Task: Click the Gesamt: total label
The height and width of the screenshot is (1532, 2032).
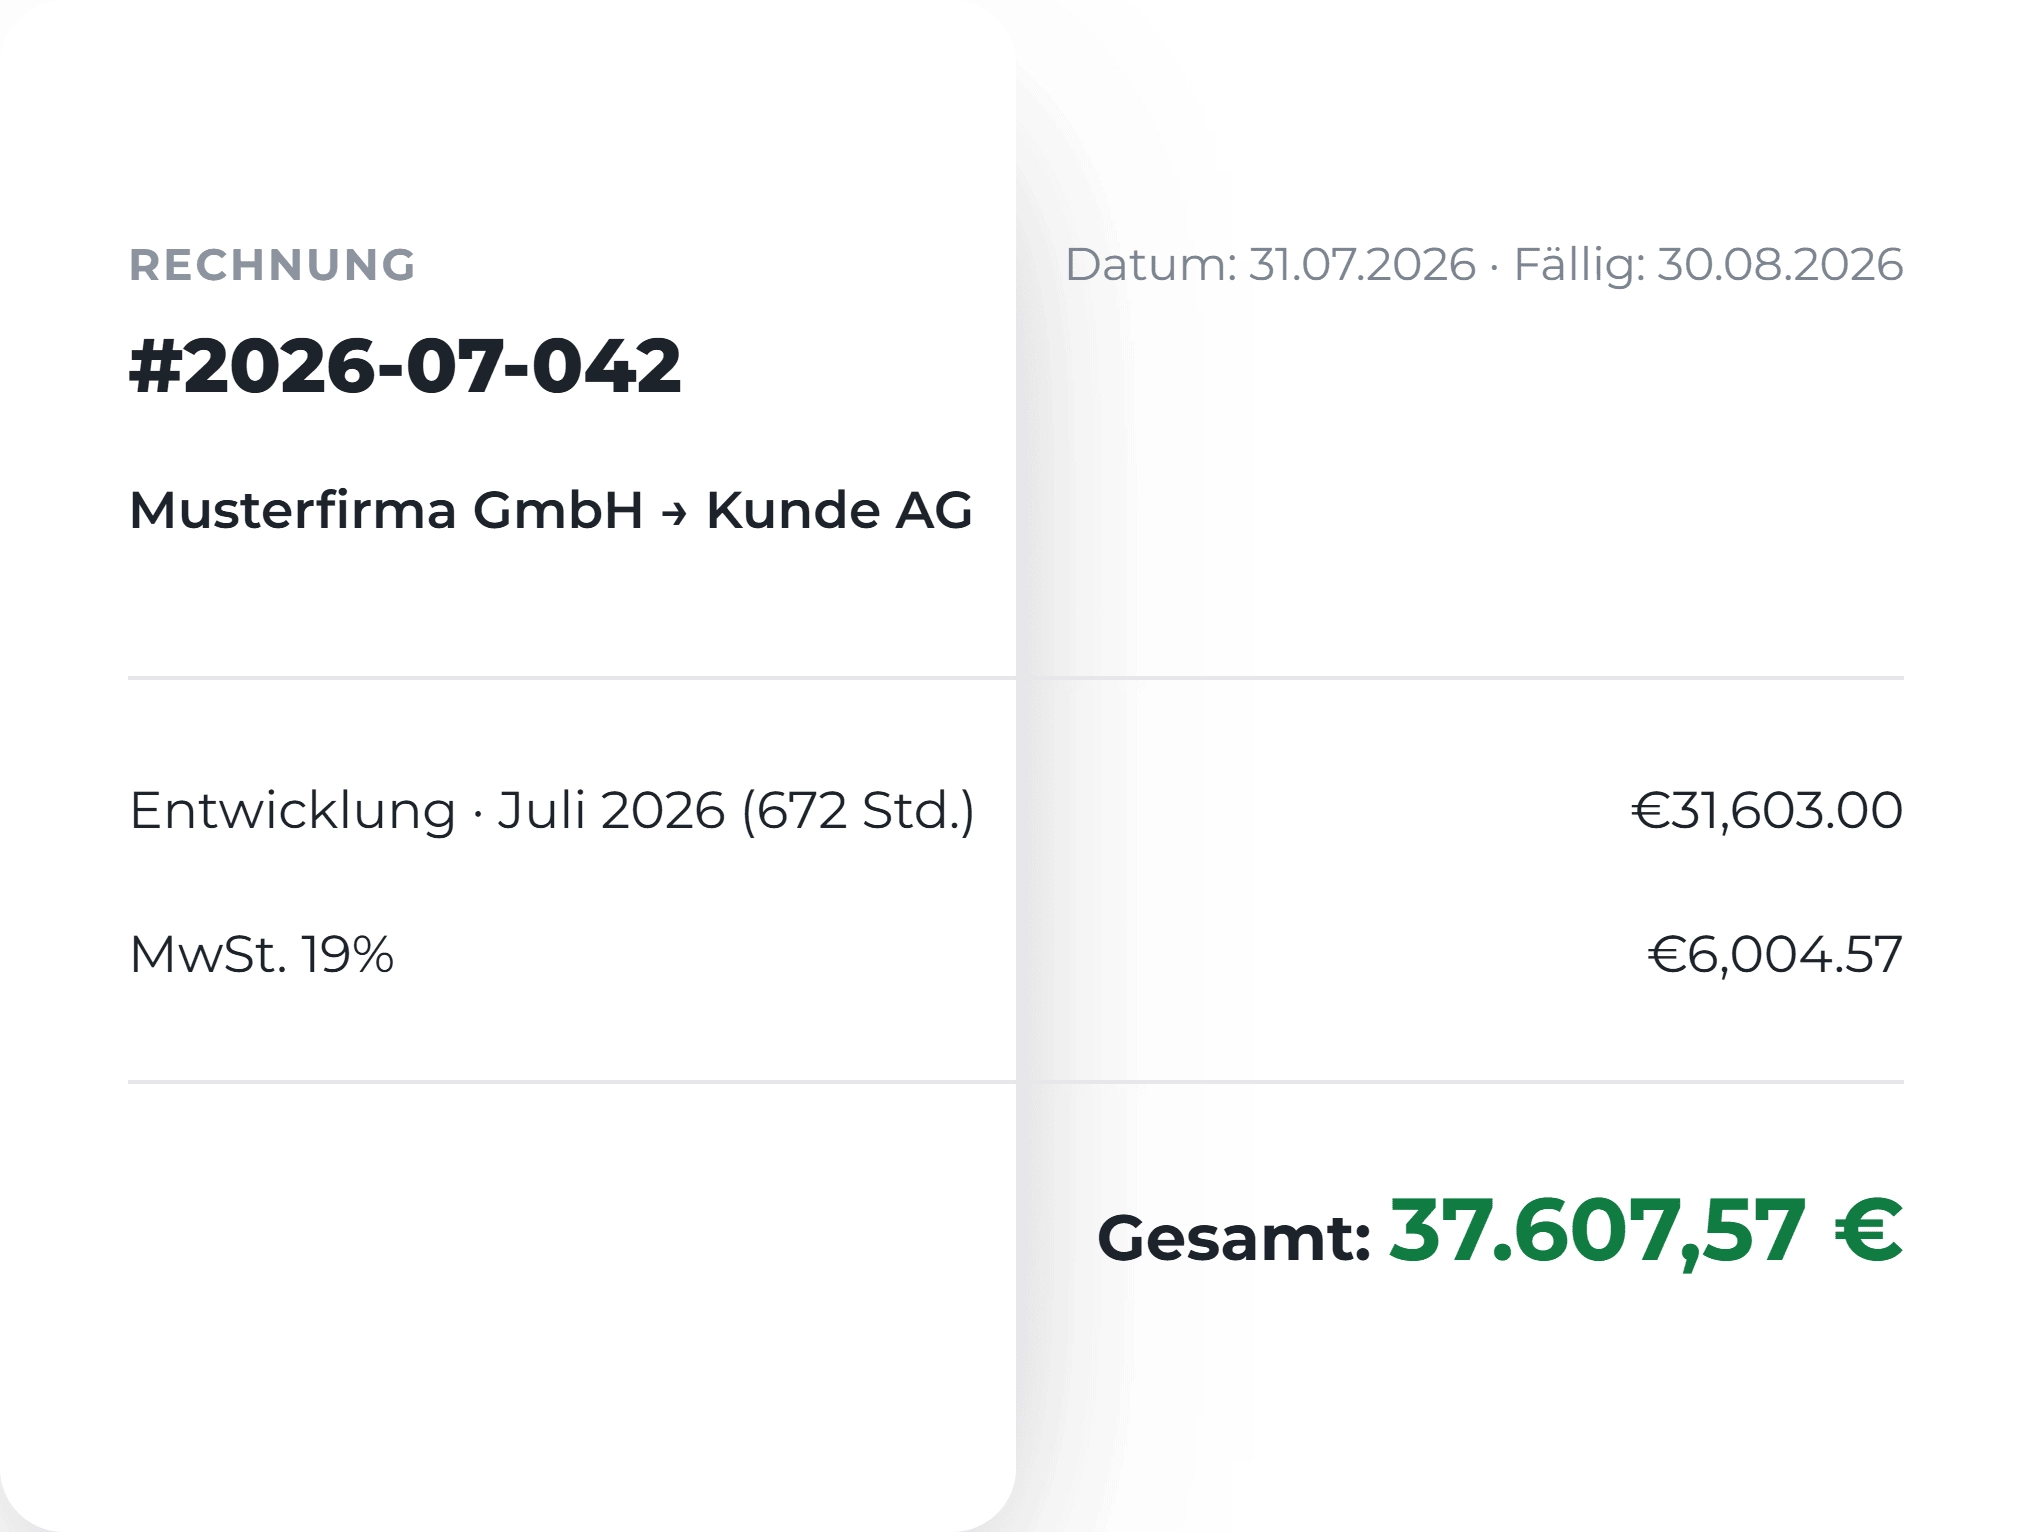Action: coord(1234,1238)
